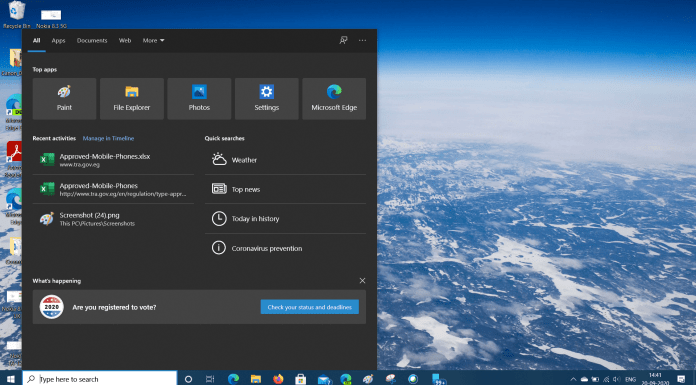Screen dimensions: 696x385
Task: Expand the More dropdown in search
Action: (x=153, y=40)
